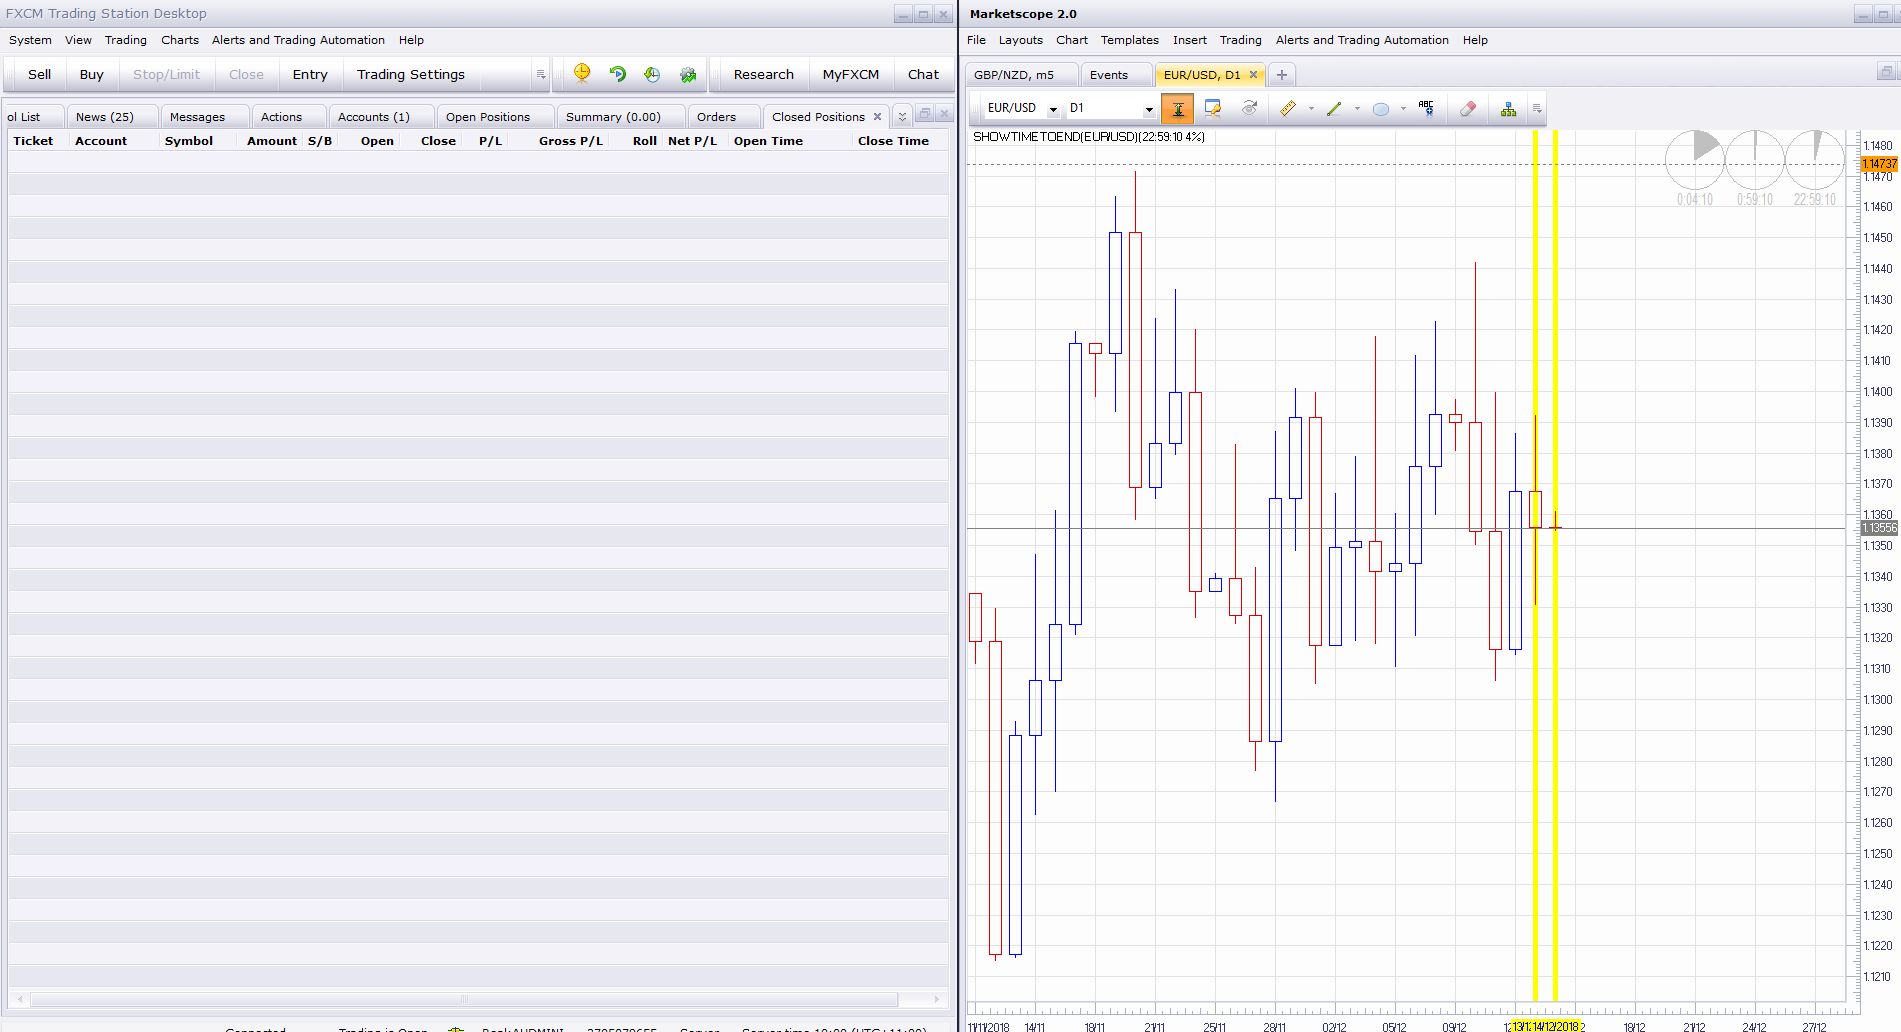The image size is (1901, 1032).
Task: Select the green line drawing tool
Action: pyautogui.click(x=1334, y=108)
